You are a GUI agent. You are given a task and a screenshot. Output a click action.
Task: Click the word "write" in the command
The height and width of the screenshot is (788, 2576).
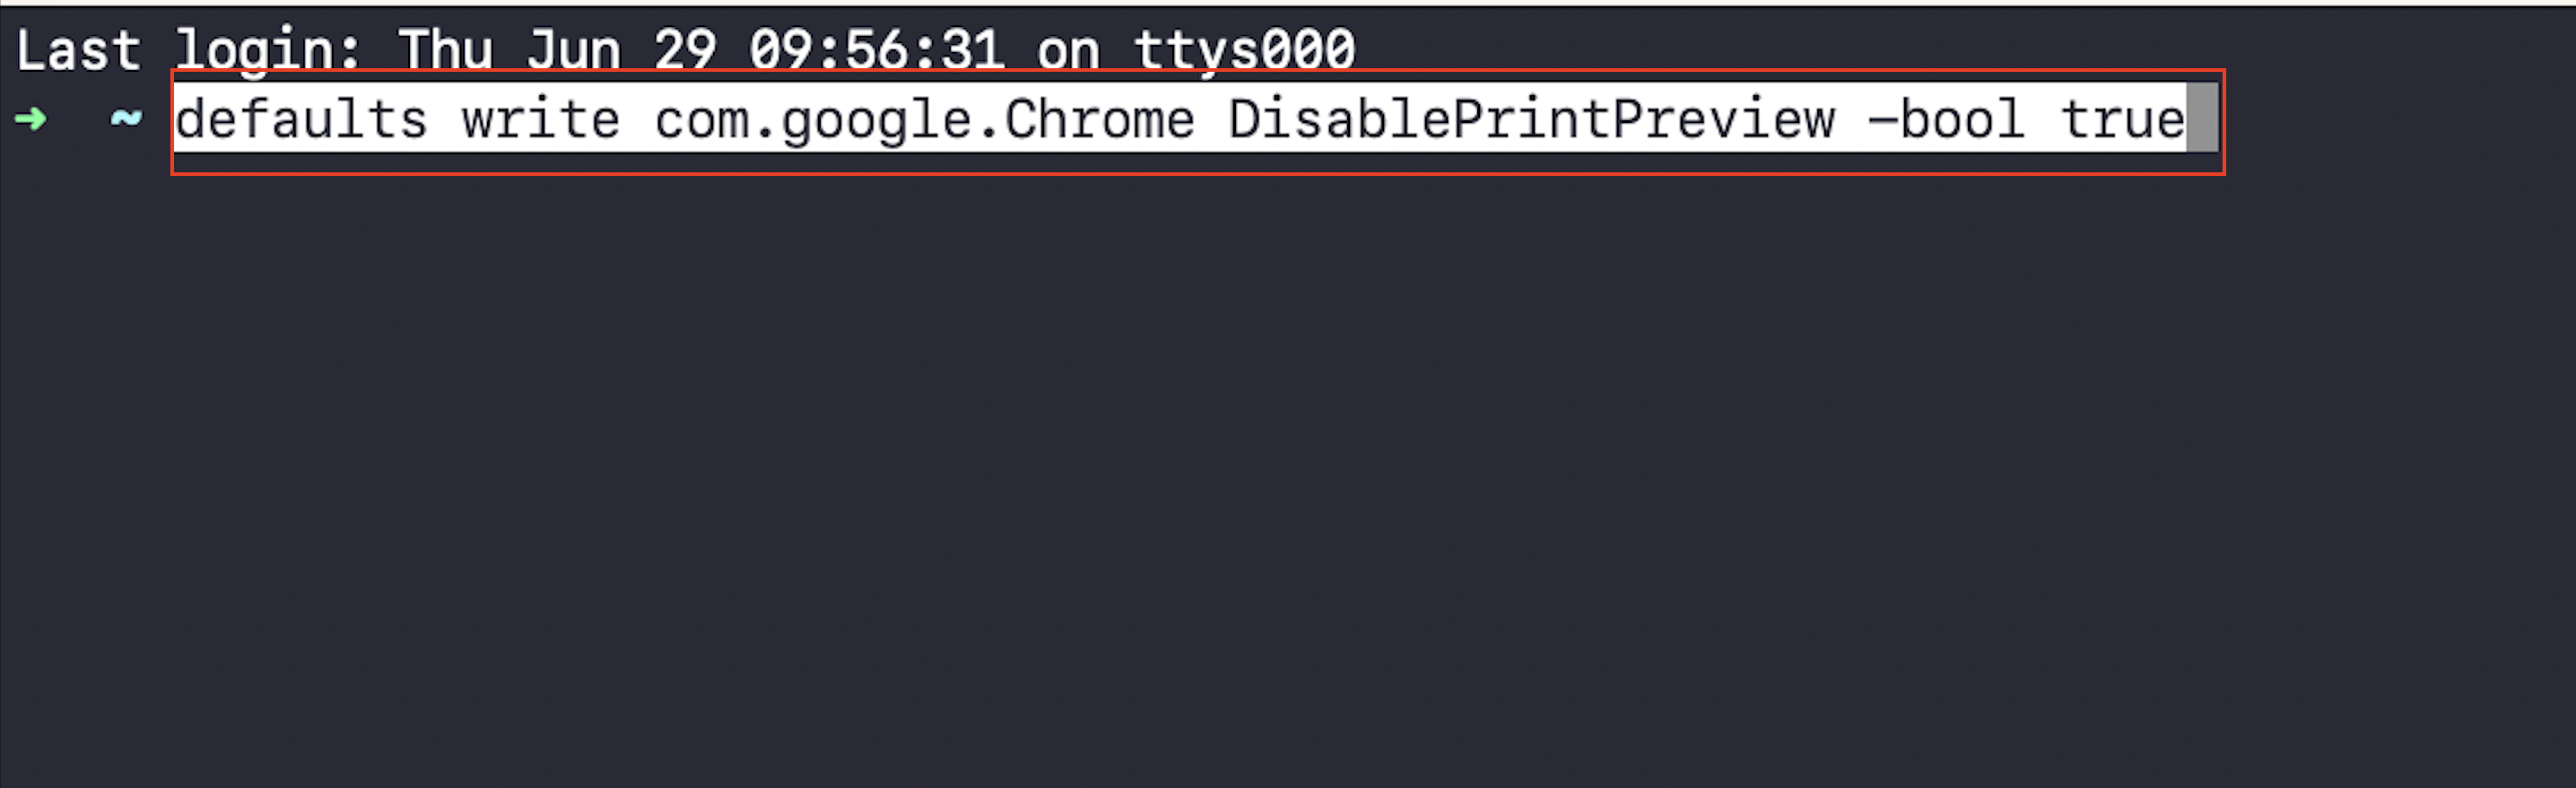tap(540, 120)
